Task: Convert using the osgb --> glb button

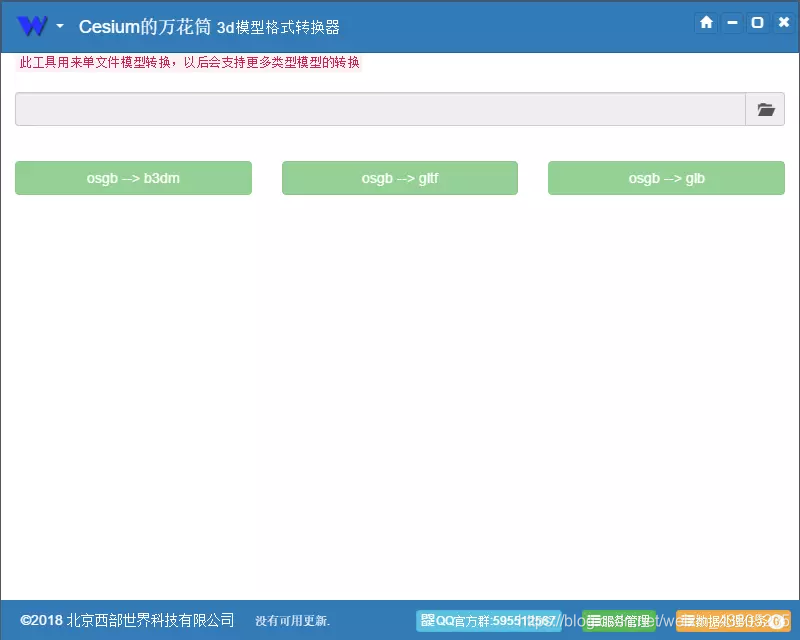Action: click(x=666, y=178)
